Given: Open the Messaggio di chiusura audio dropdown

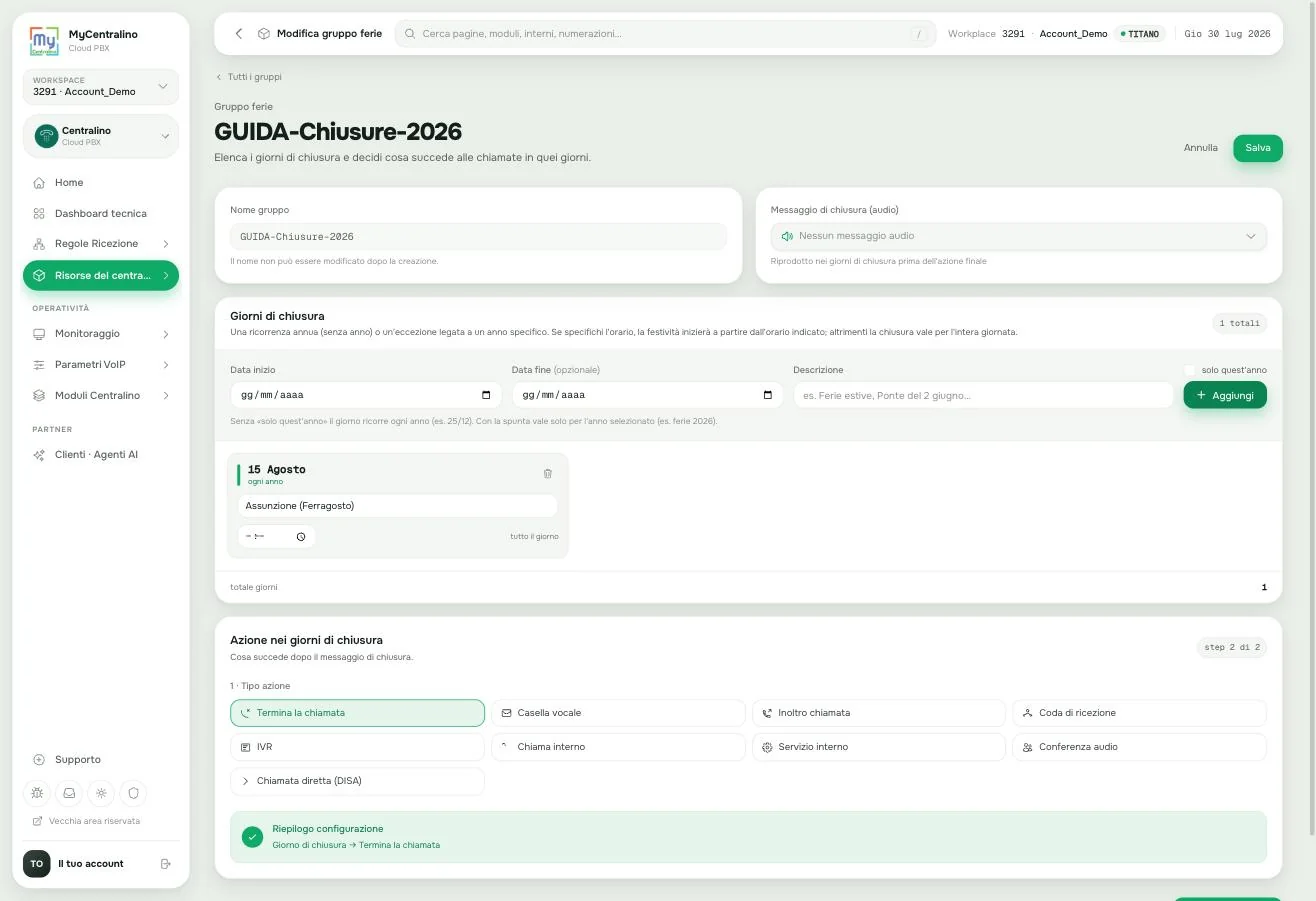Looking at the screenshot, I should (1019, 236).
